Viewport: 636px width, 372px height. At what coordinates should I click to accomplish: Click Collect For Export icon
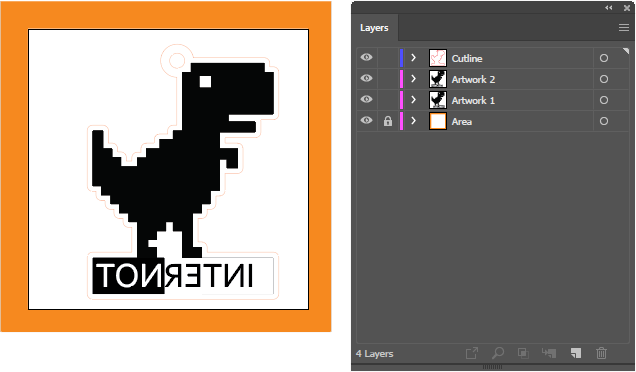(x=472, y=353)
